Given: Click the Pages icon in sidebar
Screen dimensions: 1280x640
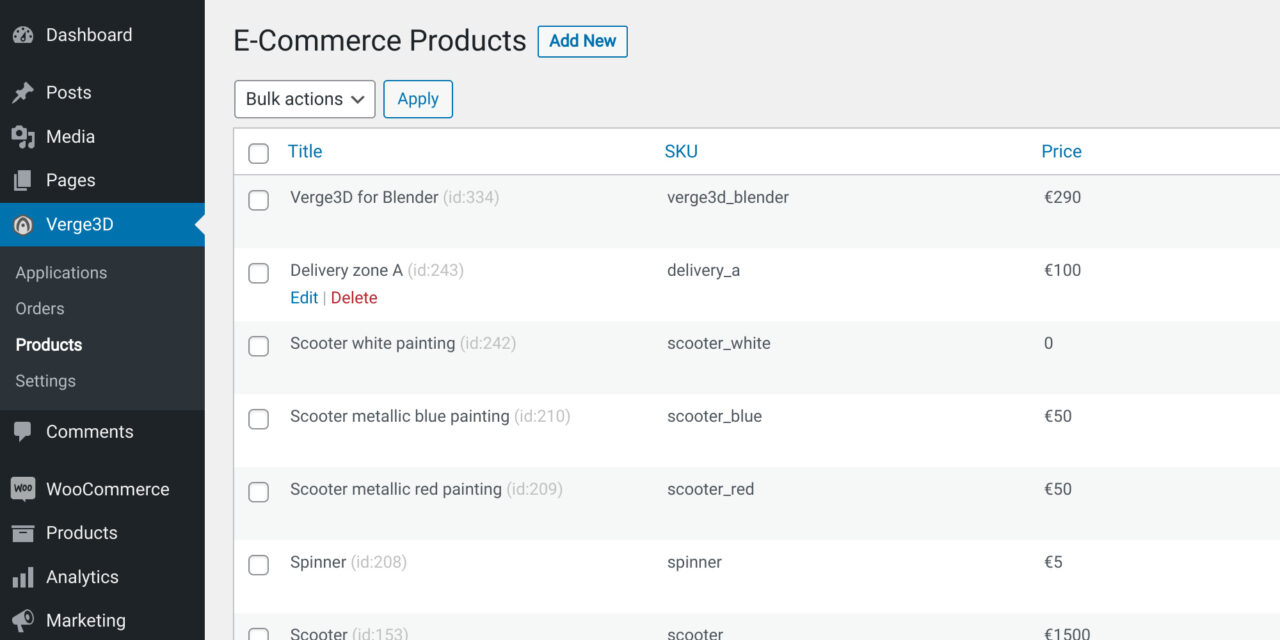Looking at the screenshot, I should (23, 181).
